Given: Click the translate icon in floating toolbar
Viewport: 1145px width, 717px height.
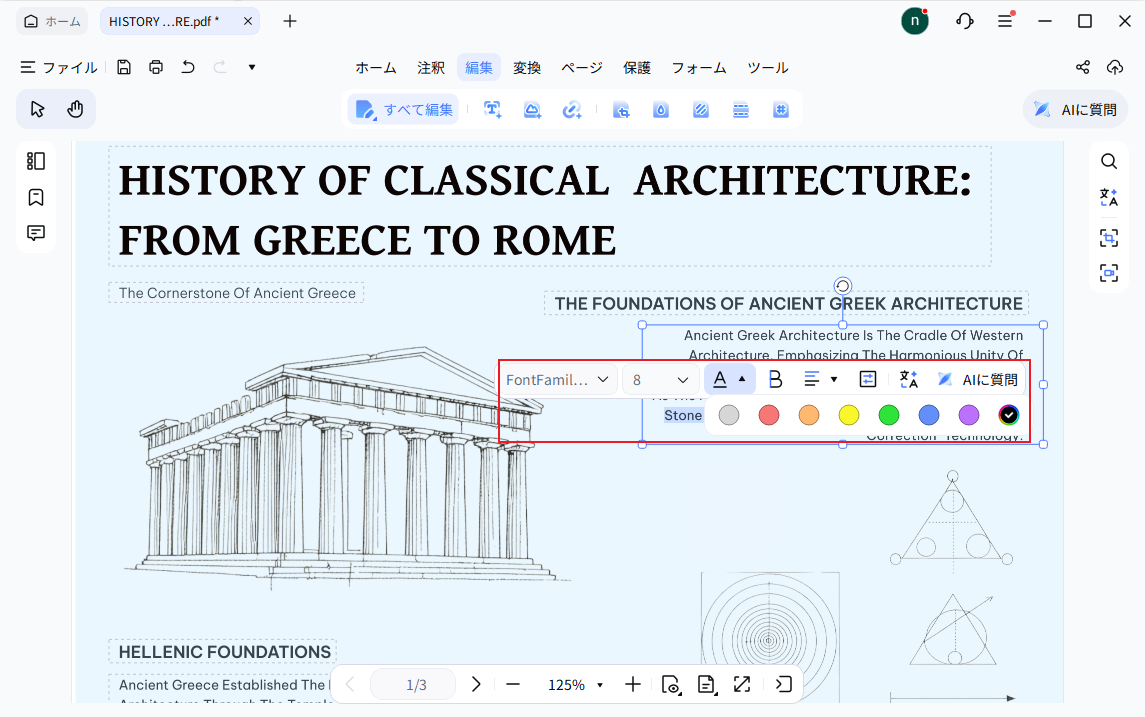Looking at the screenshot, I should pos(908,380).
